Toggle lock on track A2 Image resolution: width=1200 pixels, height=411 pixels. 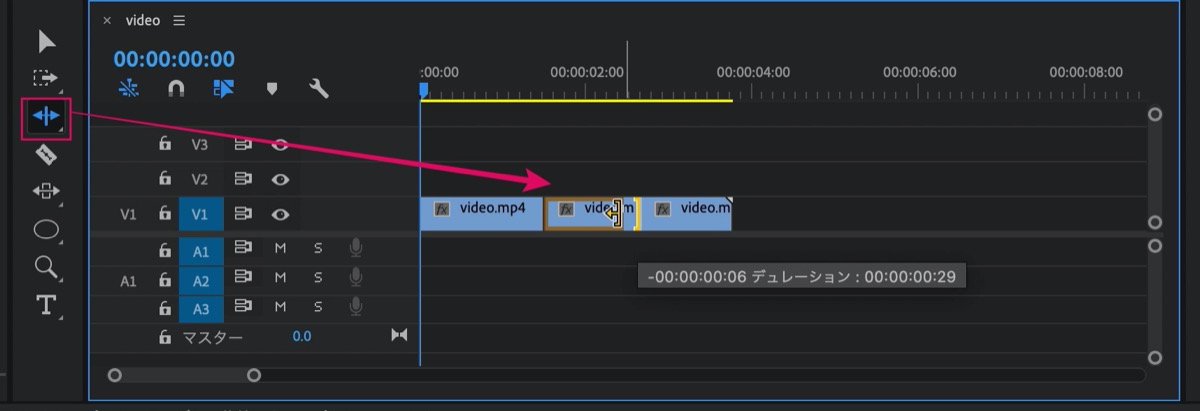click(x=165, y=279)
